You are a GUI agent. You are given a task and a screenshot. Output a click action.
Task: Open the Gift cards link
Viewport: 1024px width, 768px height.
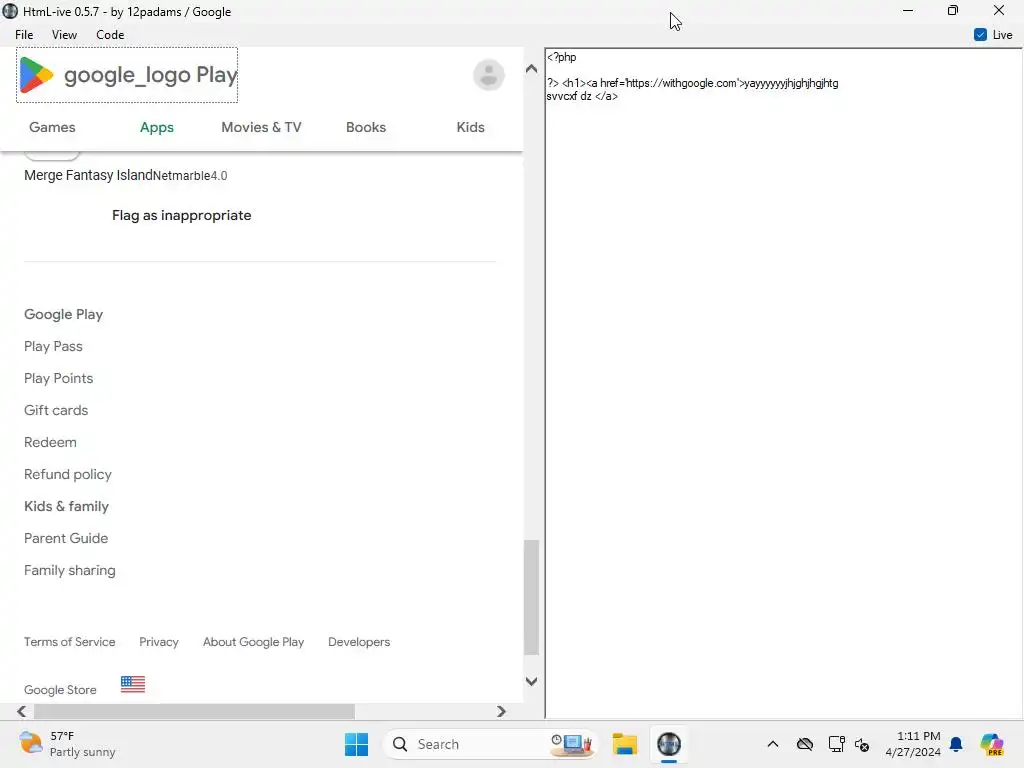[56, 410]
